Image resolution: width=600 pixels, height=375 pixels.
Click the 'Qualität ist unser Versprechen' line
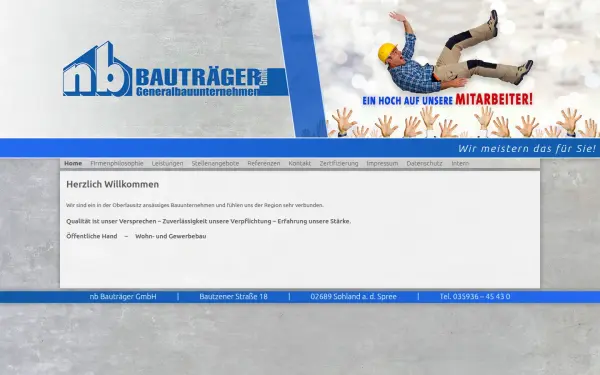(x=209, y=221)
